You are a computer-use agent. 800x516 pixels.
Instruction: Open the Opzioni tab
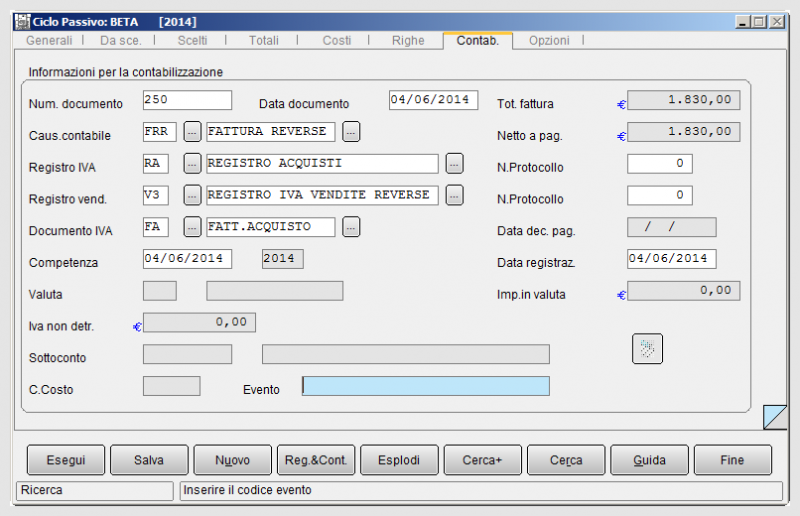pyautogui.click(x=549, y=40)
